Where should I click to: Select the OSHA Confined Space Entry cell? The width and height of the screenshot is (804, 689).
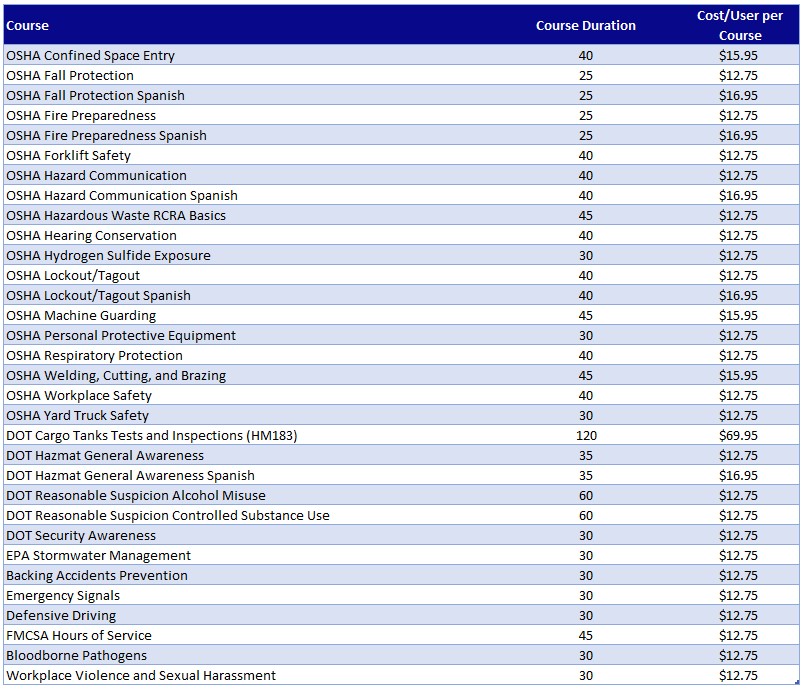[90, 55]
